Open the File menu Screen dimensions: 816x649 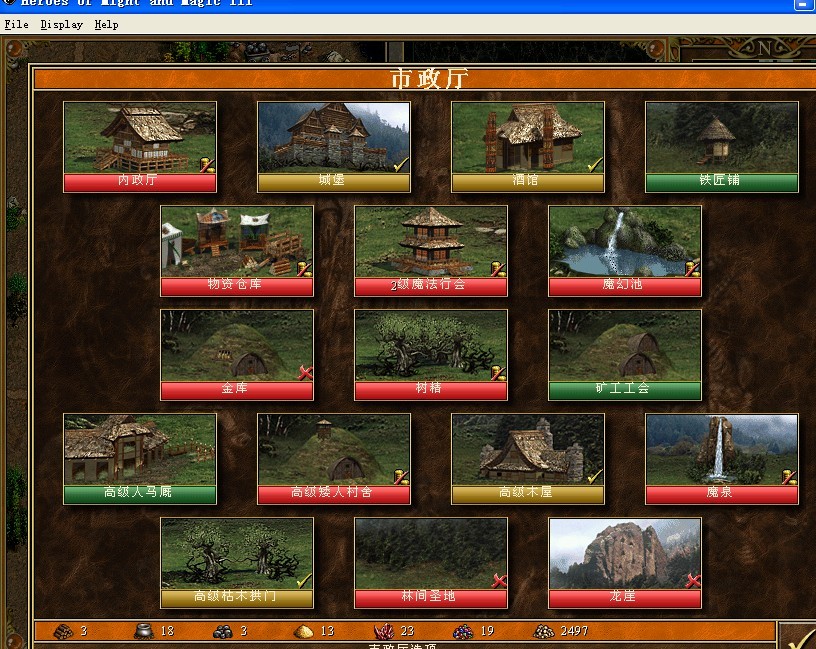[x=16, y=24]
